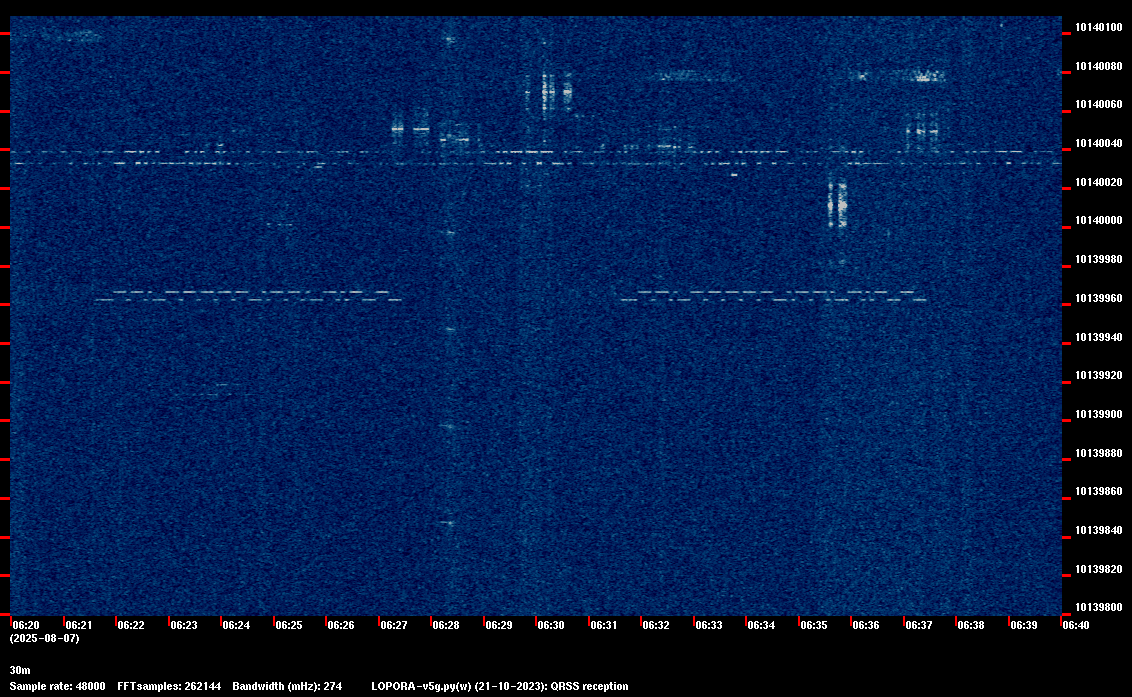Click the 10139980 frequency label

point(1099,259)
